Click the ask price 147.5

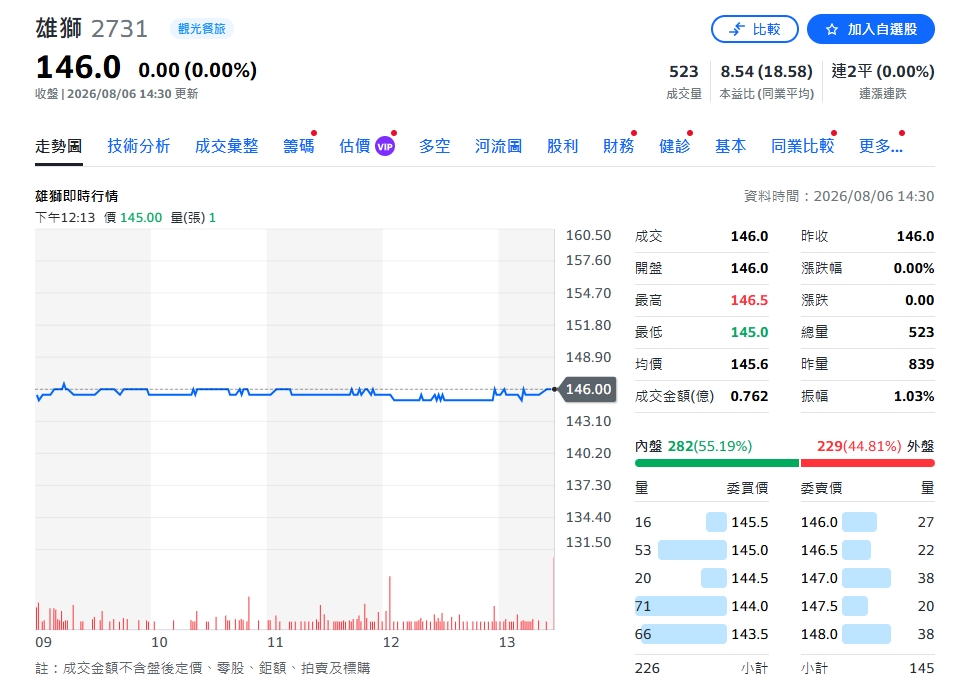coord(819,606)
